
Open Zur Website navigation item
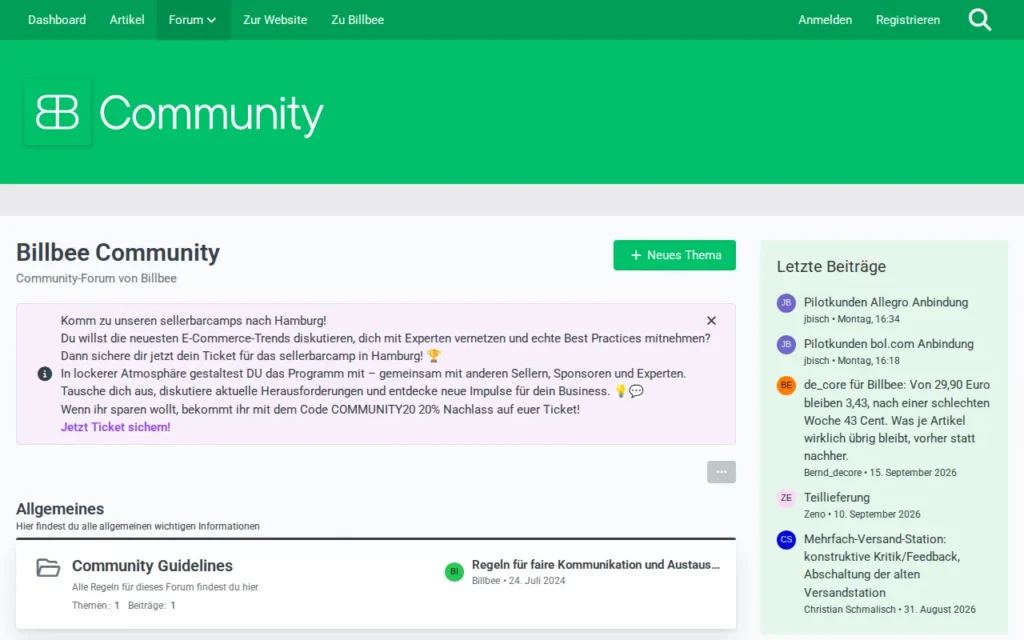click(275, 20)
